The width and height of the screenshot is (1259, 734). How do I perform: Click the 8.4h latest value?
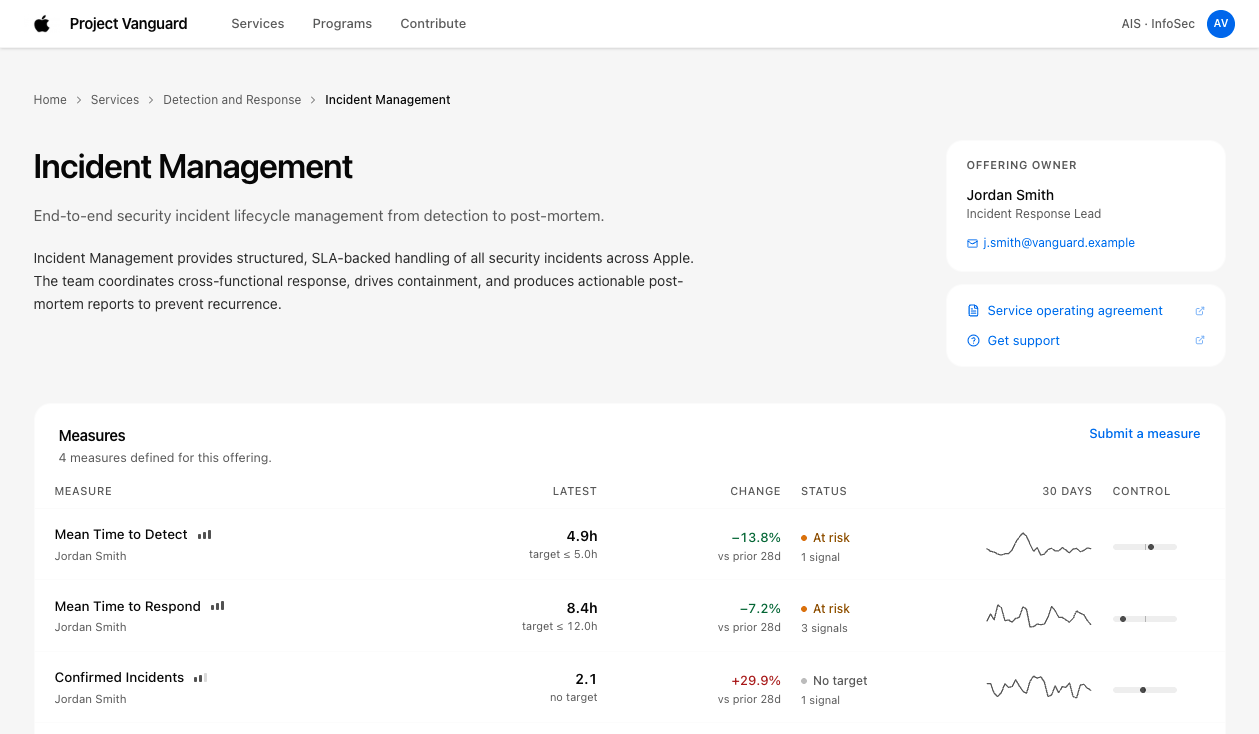[x=582, y=608]
